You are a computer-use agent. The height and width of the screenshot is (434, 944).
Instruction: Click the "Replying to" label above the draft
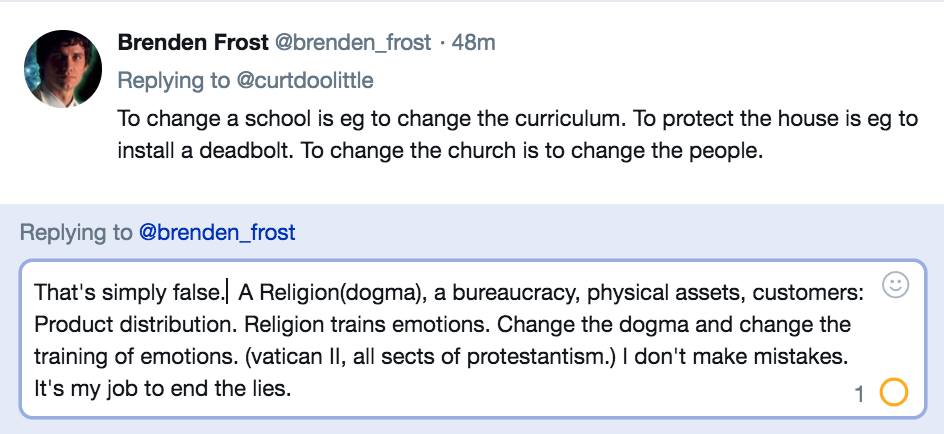[76, 233]
